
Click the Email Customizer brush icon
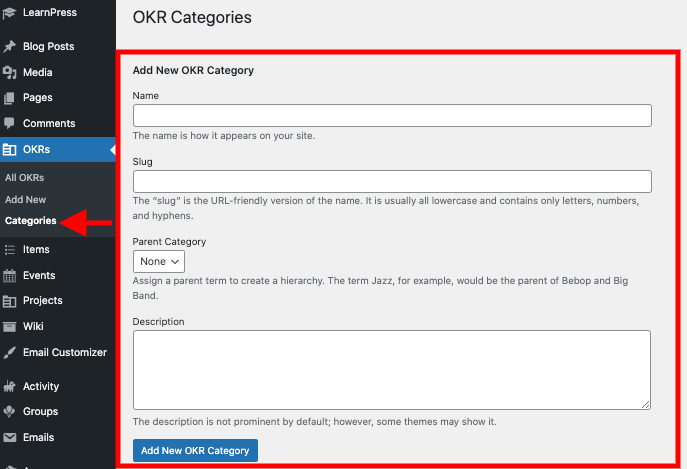coord(10,352)
